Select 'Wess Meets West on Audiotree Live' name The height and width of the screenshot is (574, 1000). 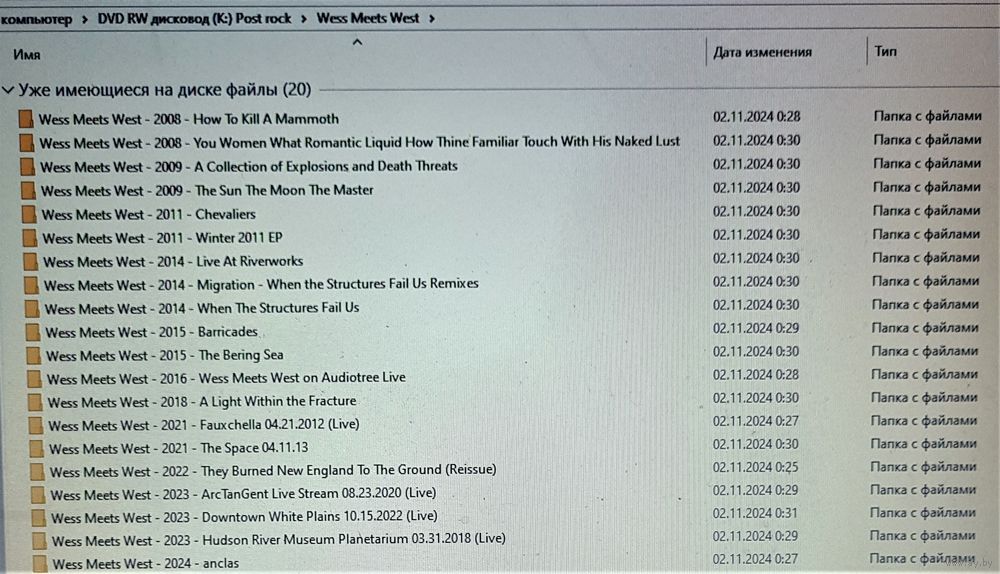pos(226,378)
